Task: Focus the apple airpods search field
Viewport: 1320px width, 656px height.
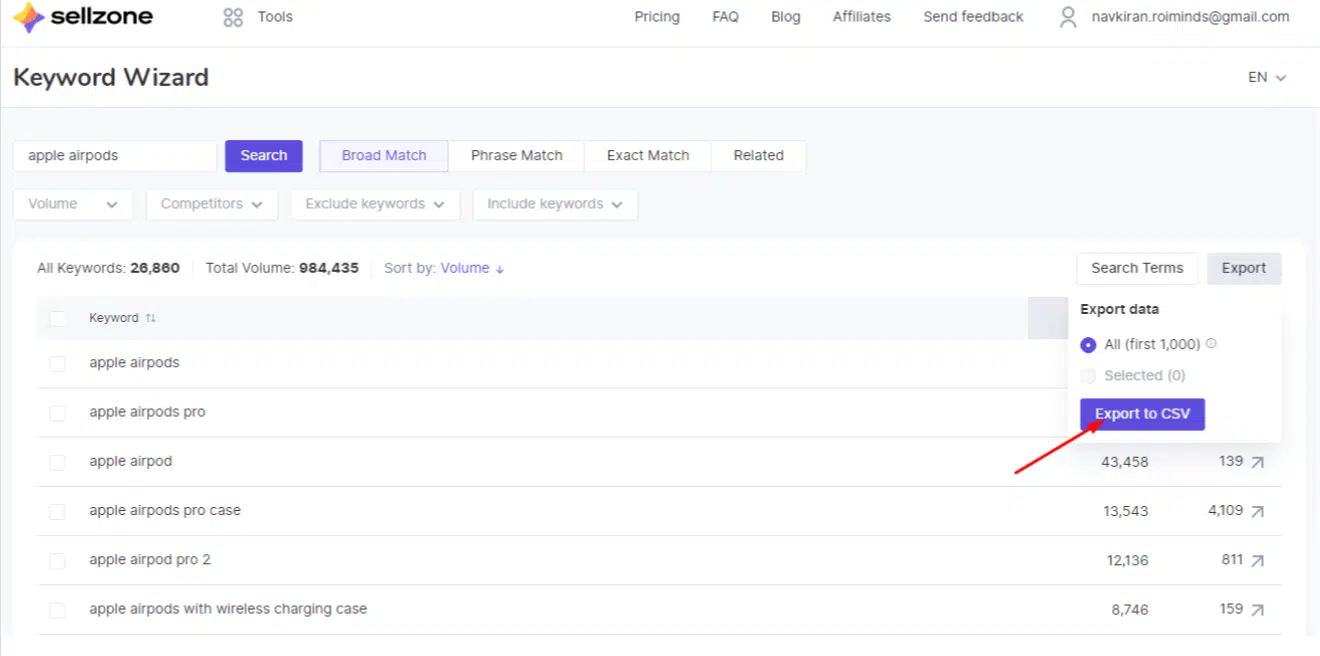Action: point(115,155)
